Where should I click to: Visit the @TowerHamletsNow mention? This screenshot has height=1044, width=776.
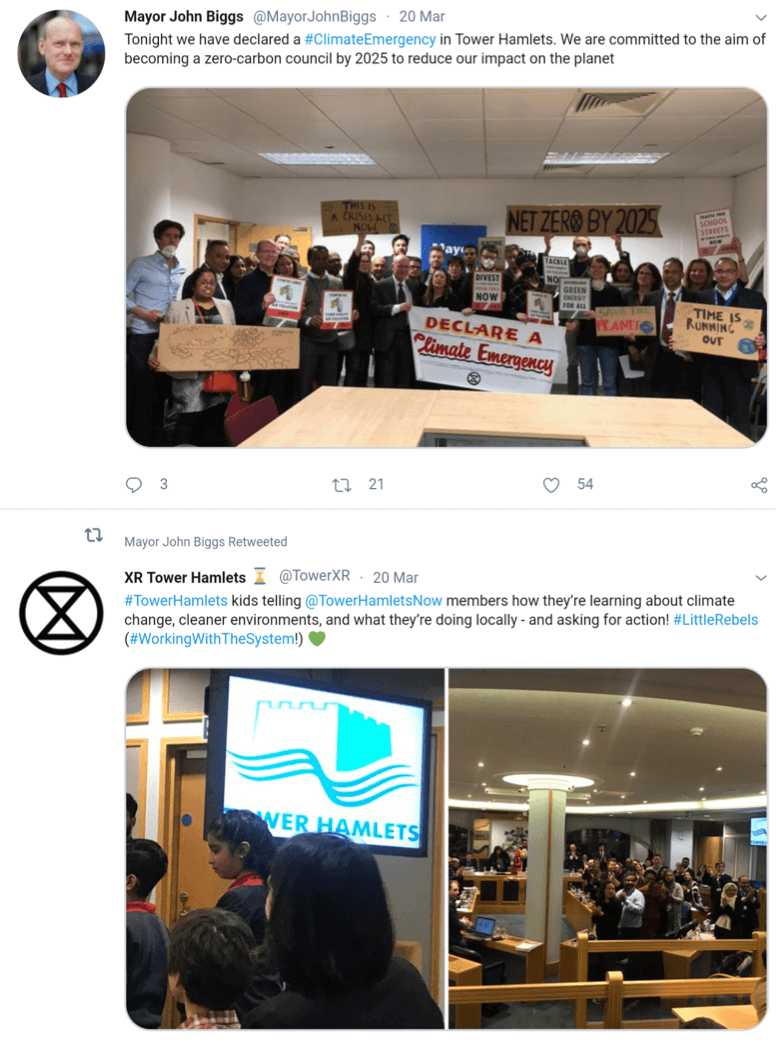click(x=373, y=601)
